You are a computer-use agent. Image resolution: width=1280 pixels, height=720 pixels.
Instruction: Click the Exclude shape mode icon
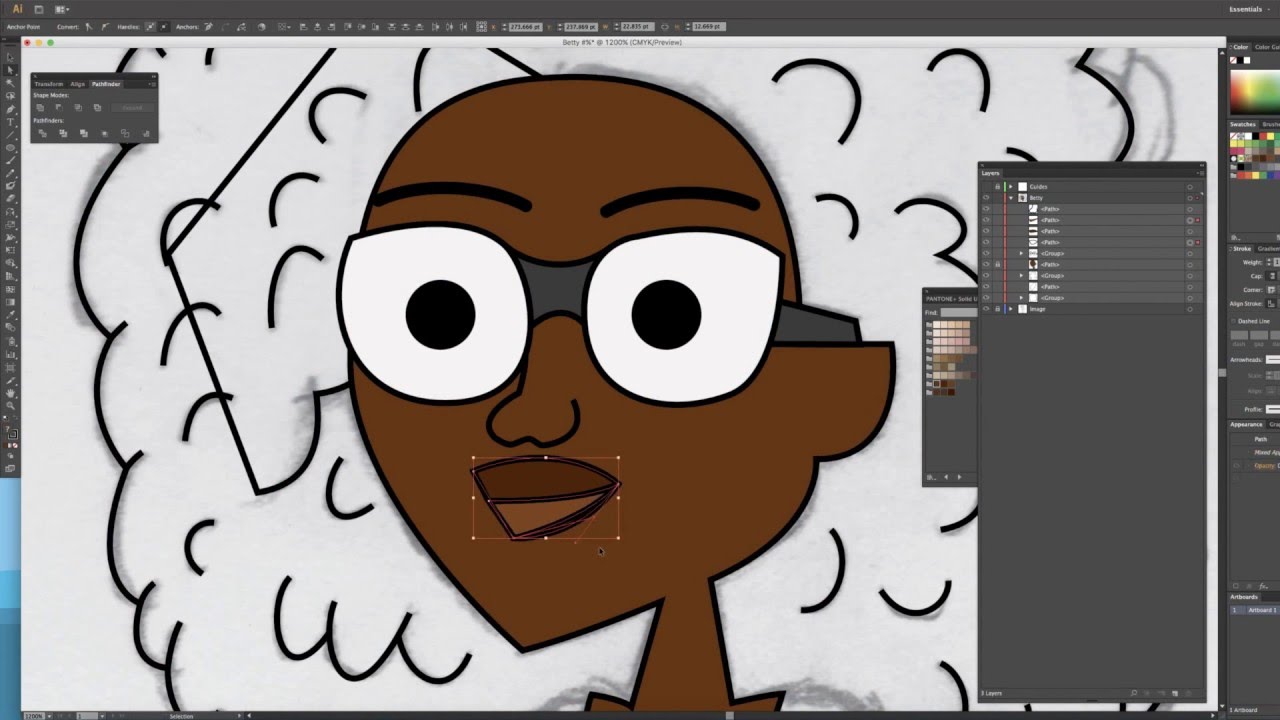pos(97,107)
